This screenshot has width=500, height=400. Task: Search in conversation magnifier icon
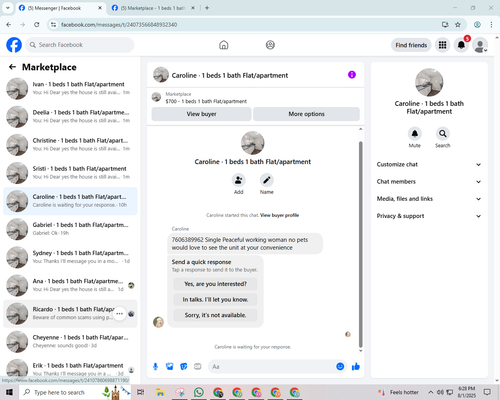coord(443,134)
